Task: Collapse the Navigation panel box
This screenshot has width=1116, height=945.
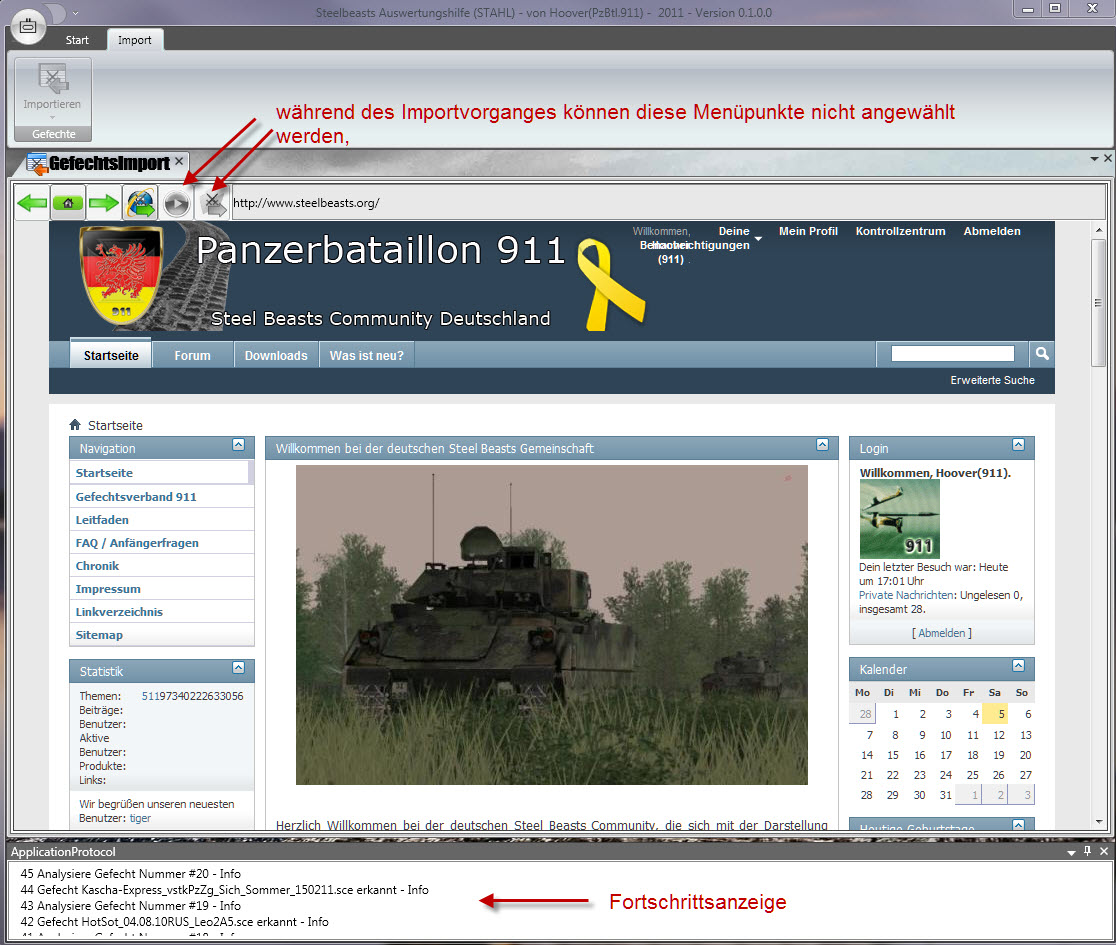Action: [x=238, y=444]
